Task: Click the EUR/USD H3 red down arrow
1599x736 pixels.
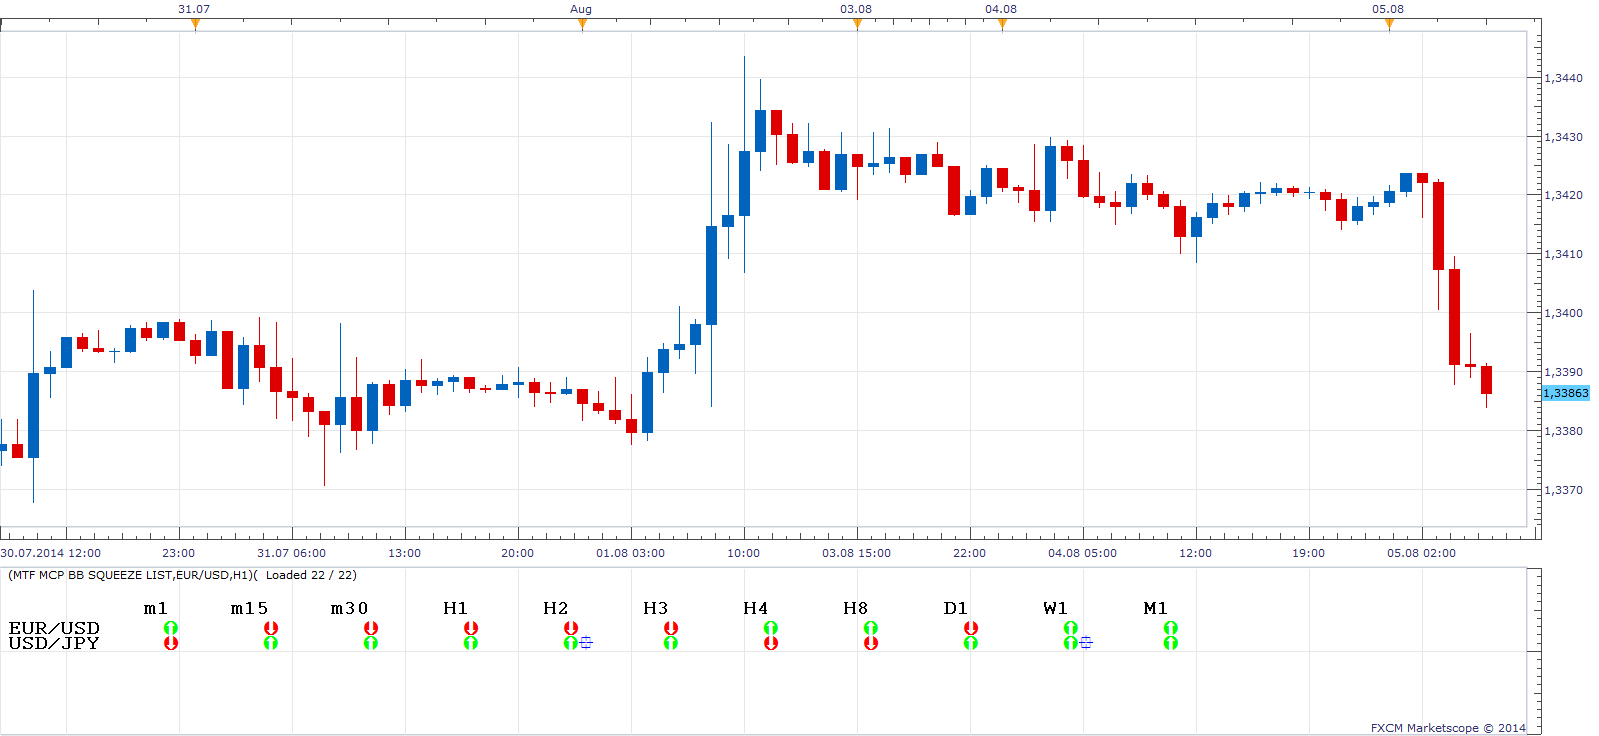Action: point(671,628)
